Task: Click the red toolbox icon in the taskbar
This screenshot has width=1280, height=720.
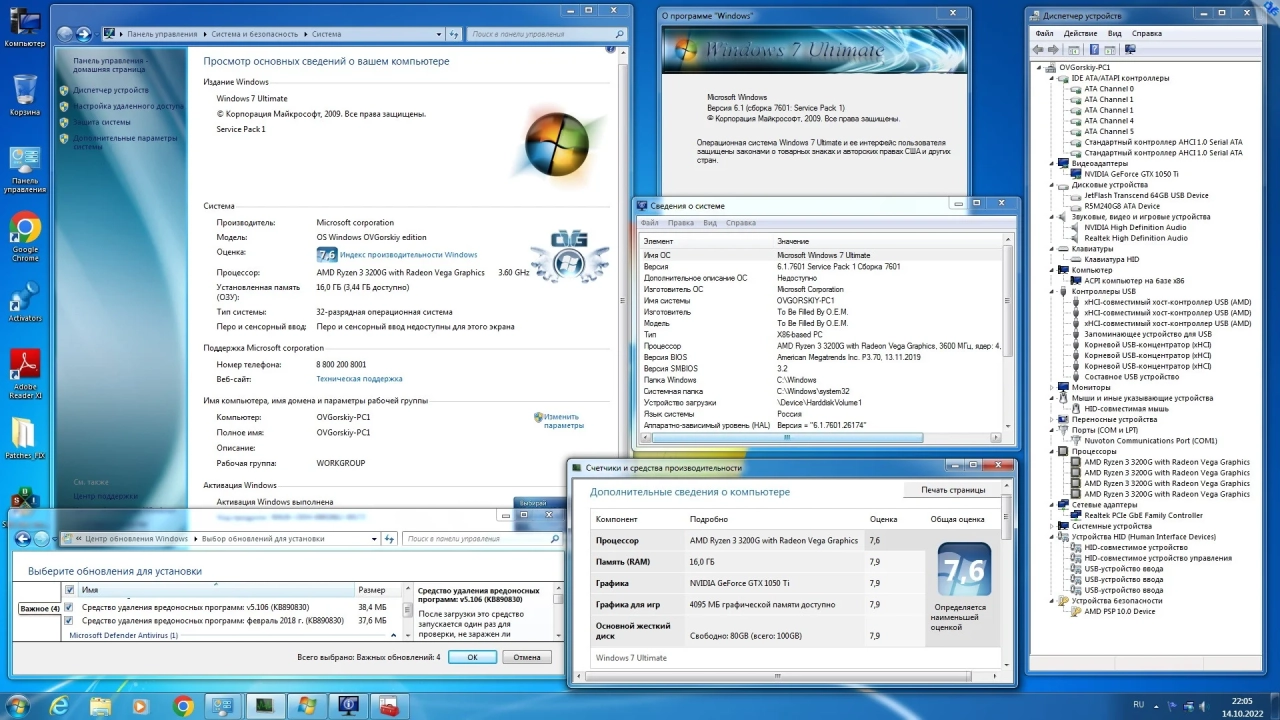Action: coord(387,706)
